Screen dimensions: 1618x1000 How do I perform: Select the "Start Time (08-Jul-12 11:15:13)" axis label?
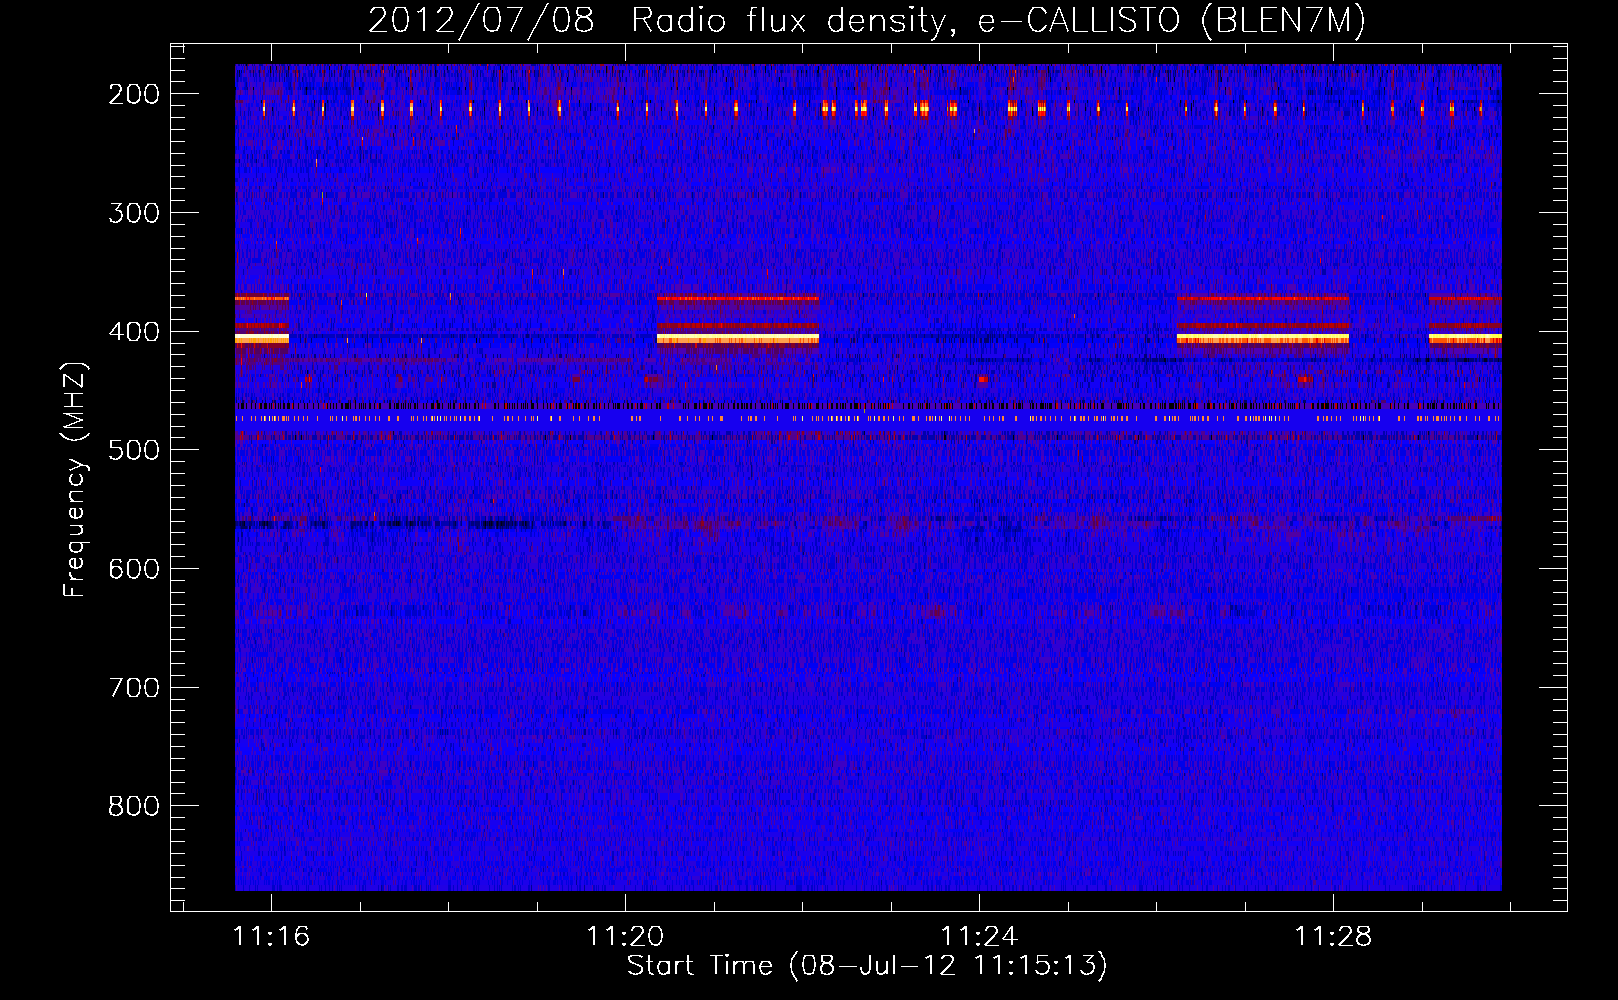[867, 966]
